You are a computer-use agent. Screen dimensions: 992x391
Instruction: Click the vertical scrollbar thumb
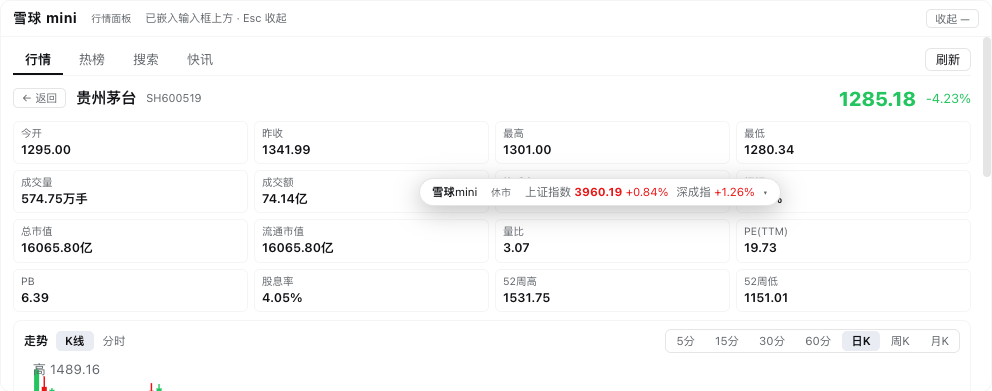tap(987, 106)
